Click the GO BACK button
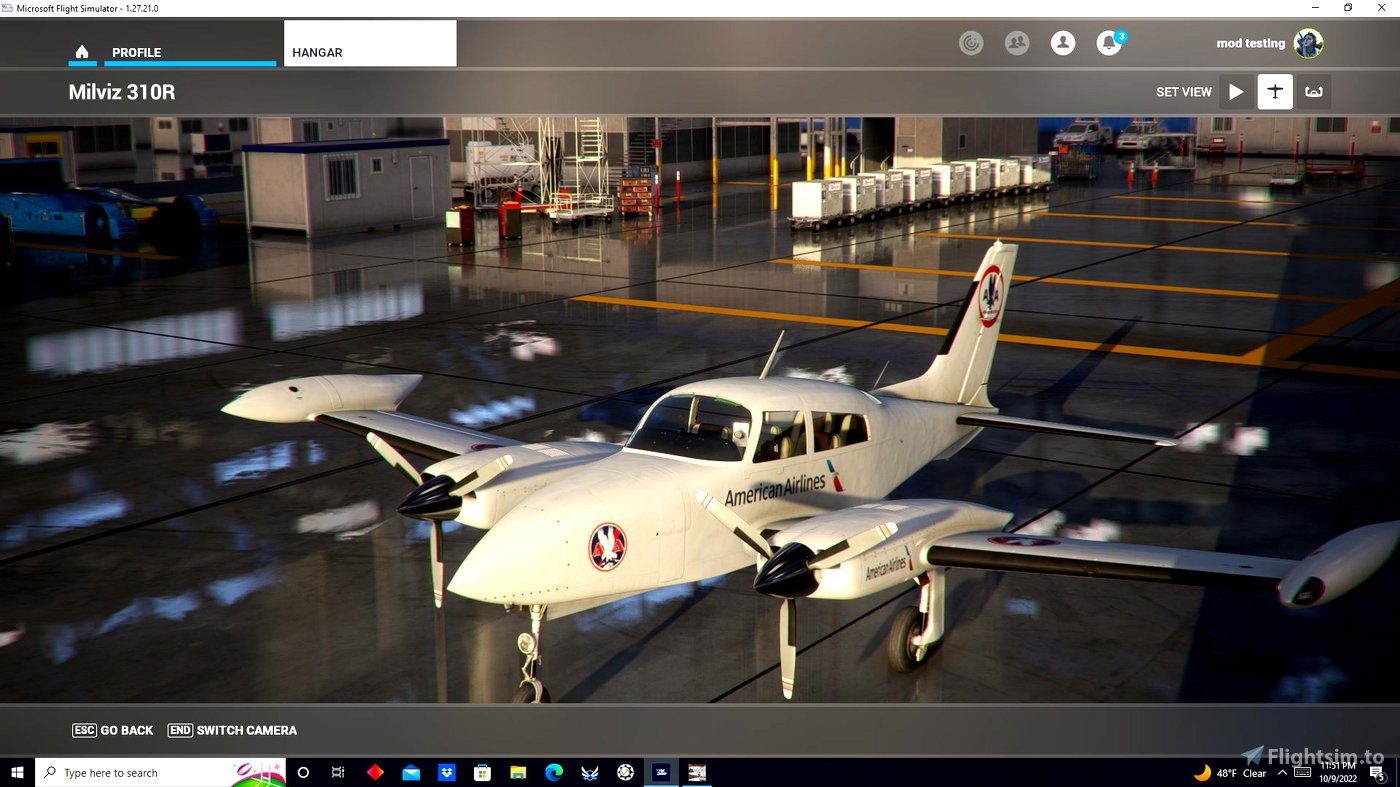This screenshot has height=787, width=1400. (113, 730)
